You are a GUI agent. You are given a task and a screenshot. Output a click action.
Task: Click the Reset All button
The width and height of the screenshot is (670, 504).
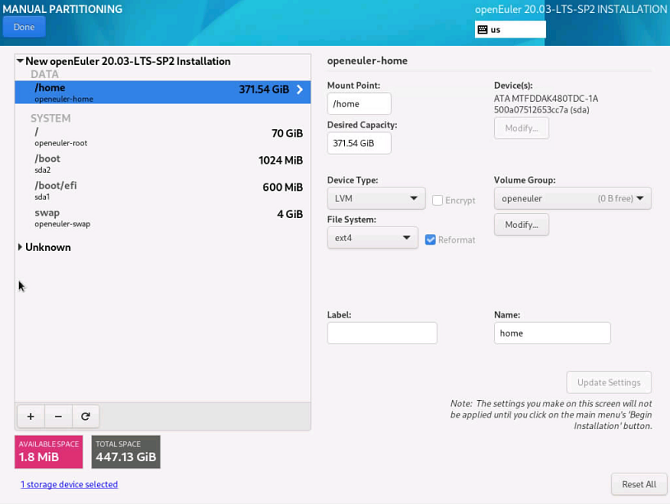pos(638,484)
